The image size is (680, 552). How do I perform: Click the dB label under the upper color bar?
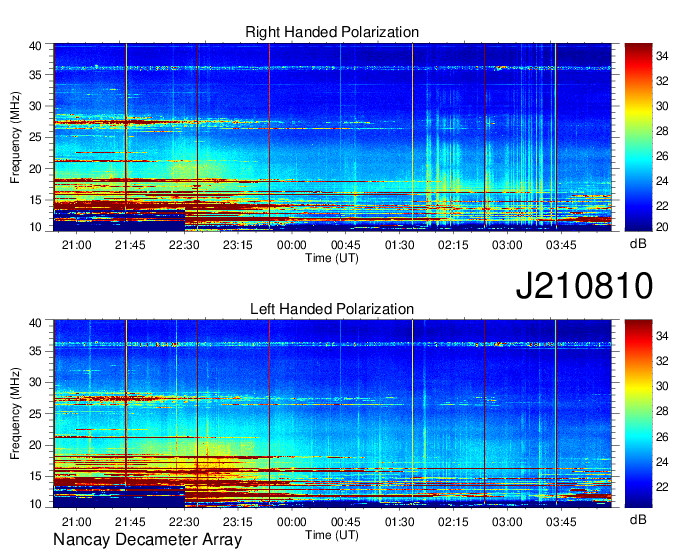[x=638, y=244]
